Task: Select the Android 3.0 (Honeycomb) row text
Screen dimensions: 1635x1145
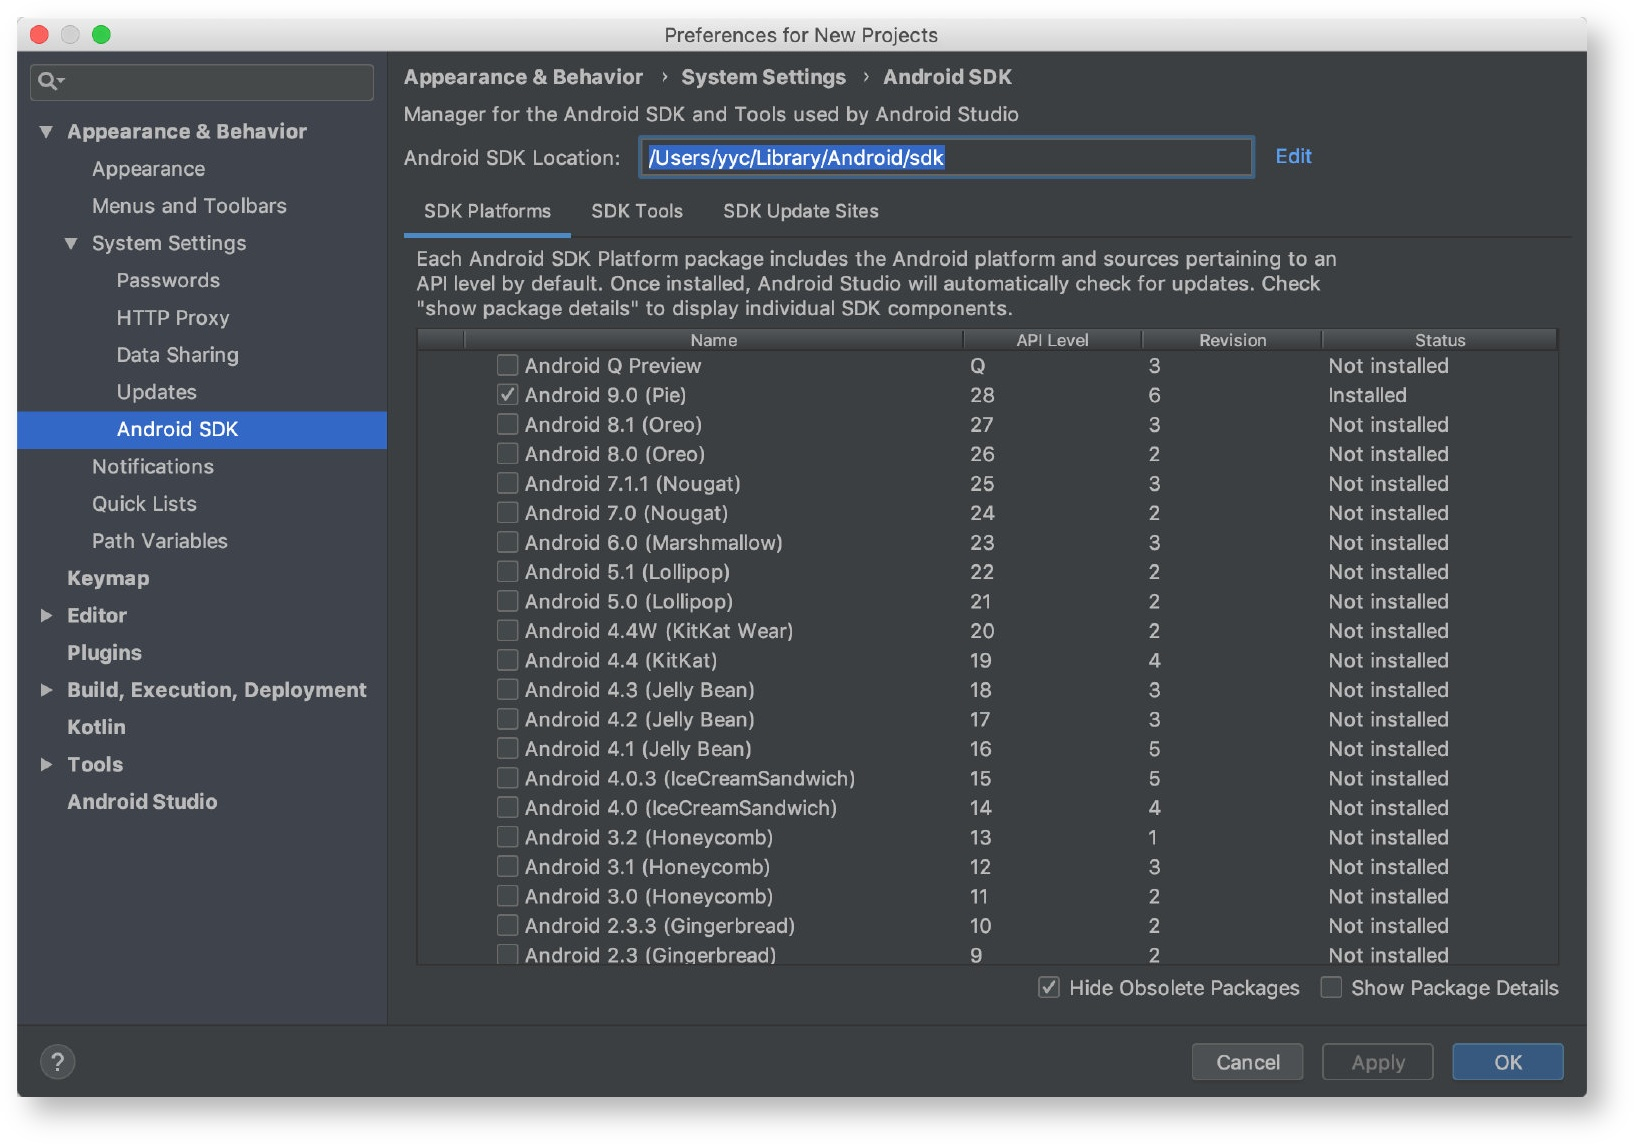Action: (x=649, y=896)
